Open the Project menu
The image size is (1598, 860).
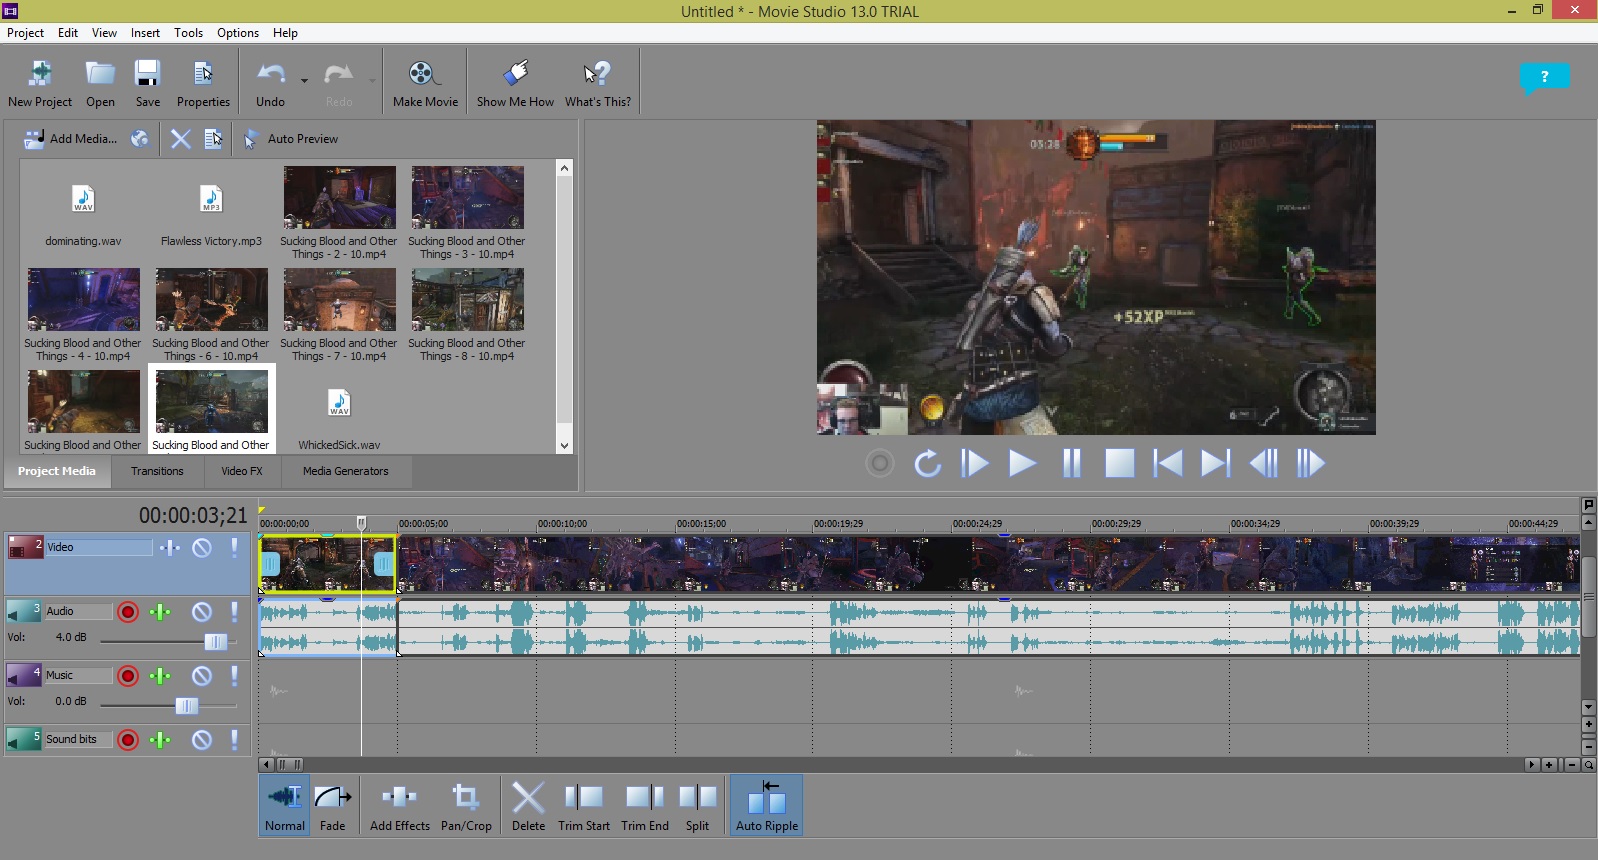[26, 33]
